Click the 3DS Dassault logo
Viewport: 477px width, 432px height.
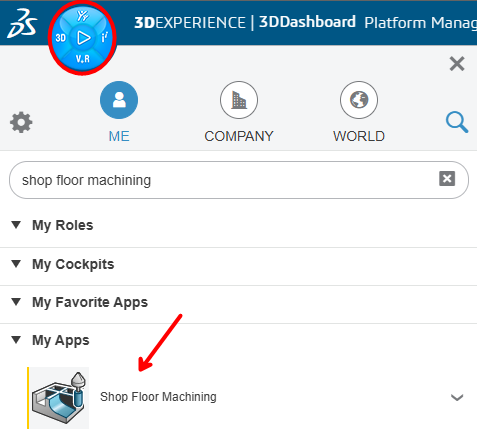22,23
